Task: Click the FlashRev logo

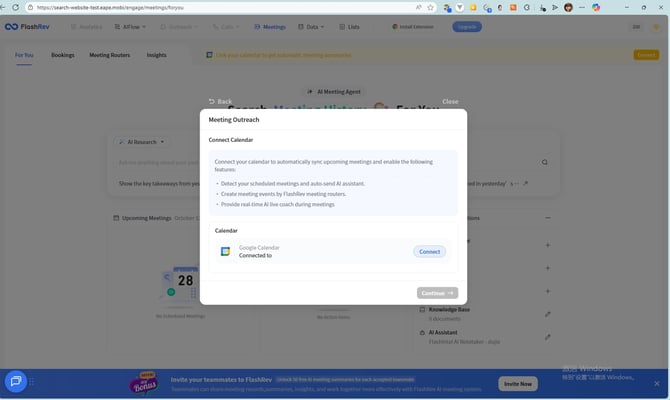Action: click(x=33, y=27)
